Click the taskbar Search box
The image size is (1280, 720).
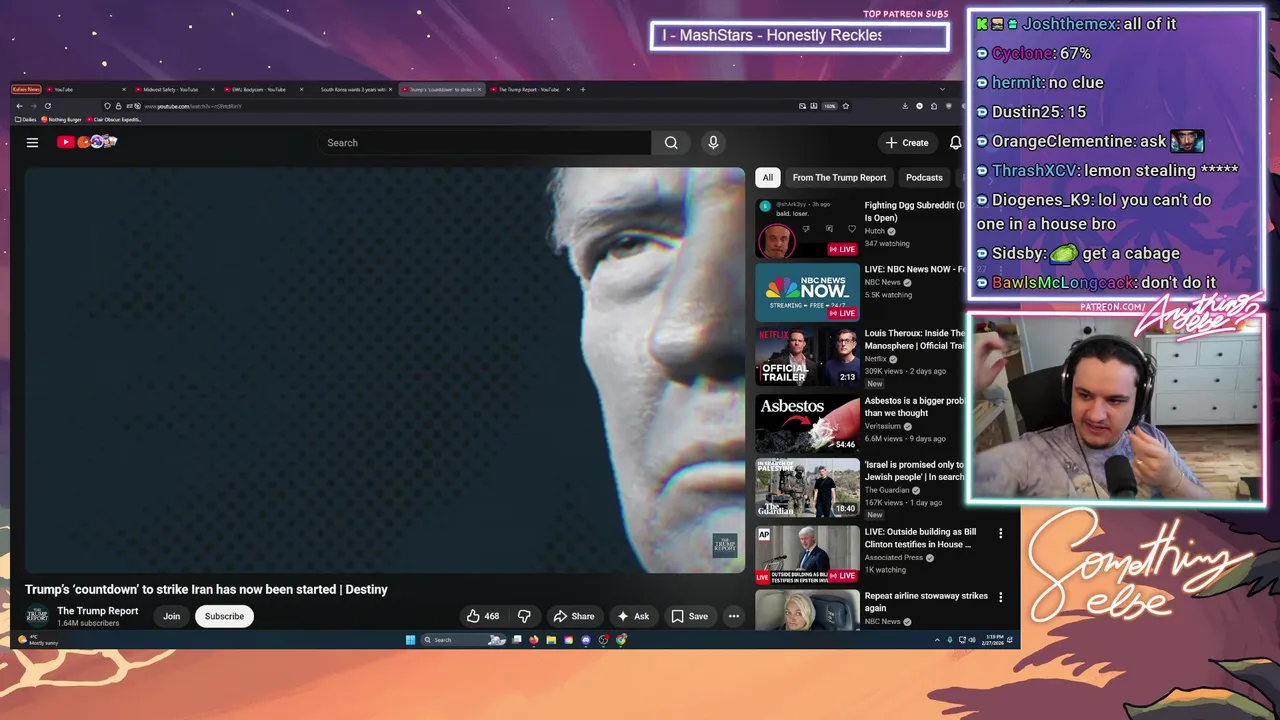click(x=463, y=640)
